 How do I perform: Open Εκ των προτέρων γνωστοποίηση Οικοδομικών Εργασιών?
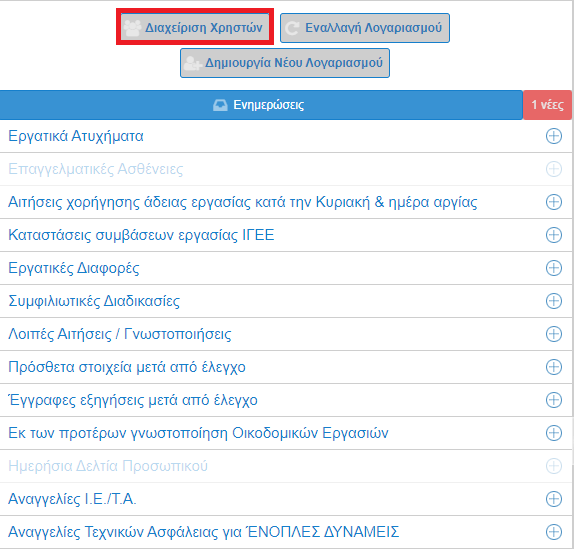286,433
